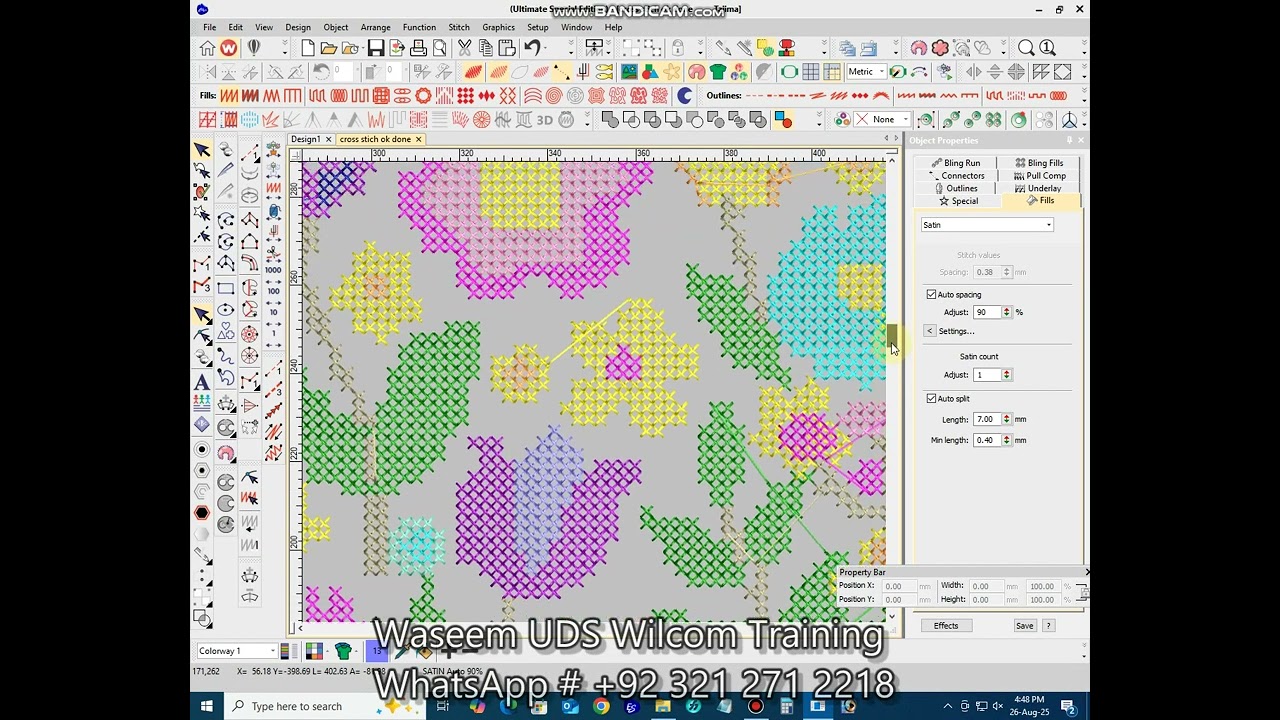Screen dimensions: 1280x720
Task: Click the Zoom magnifier icon
Action: [x=1026, y=48]
